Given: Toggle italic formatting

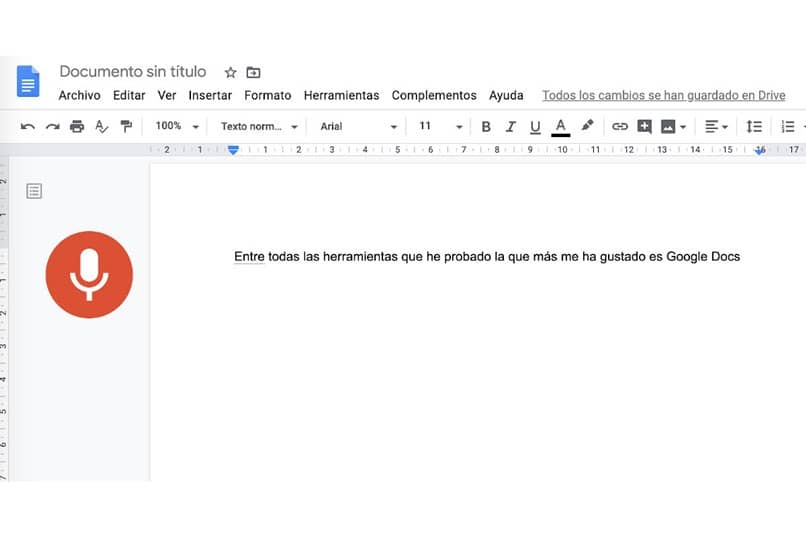Looking at the screenshot, I should tap(510, 126).
